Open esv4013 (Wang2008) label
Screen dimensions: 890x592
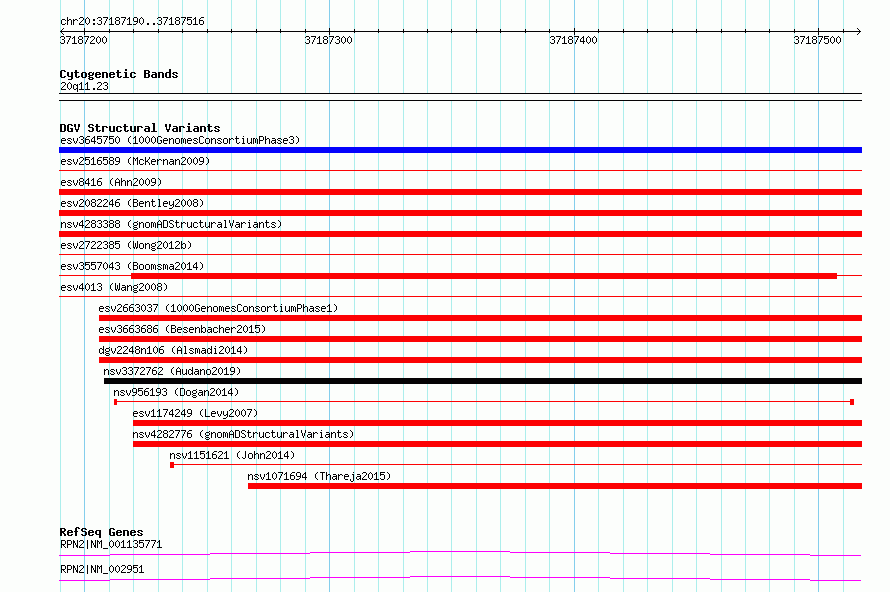click(x=114, y=287)
